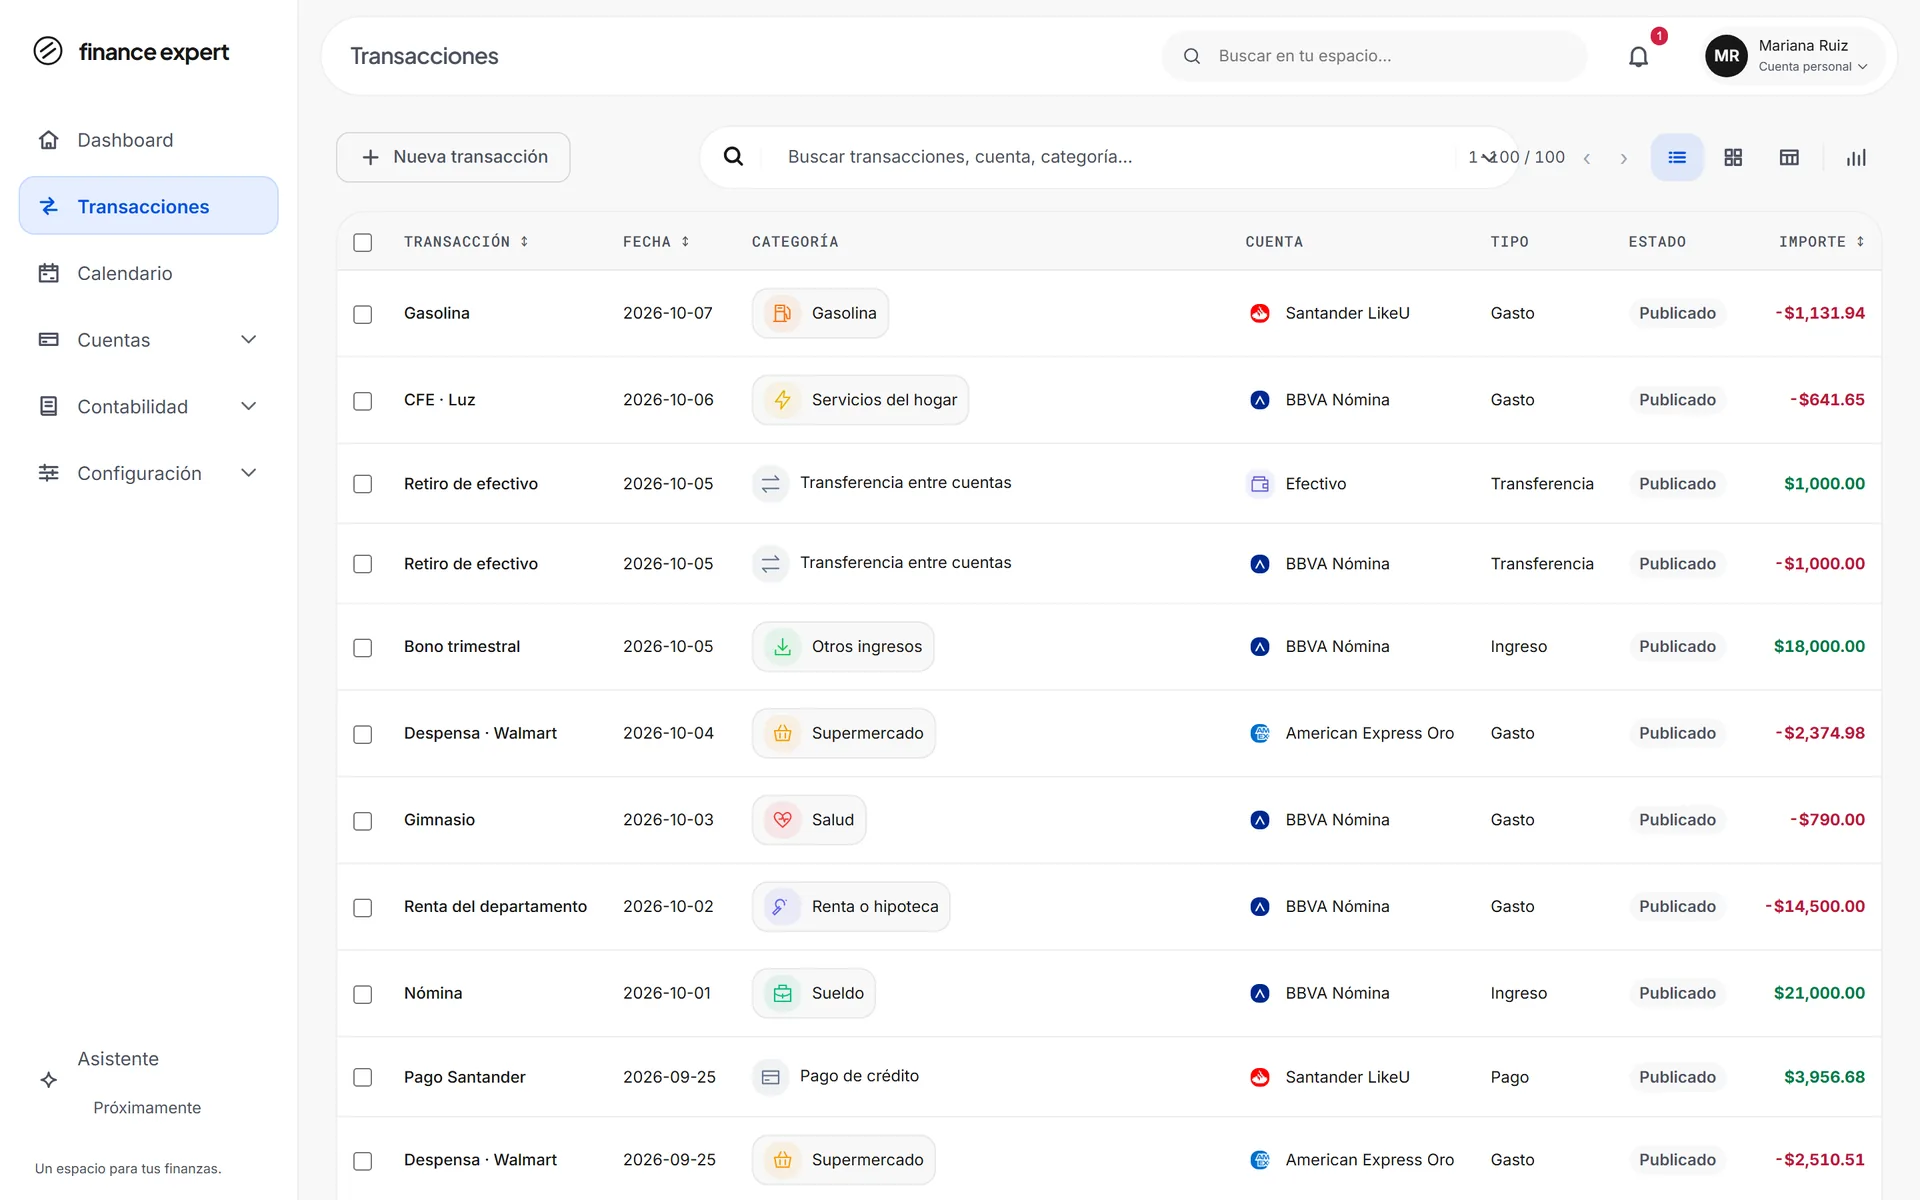Click the Servicios del hogar category chip
Screen dimensions: 1920x1200
[860, 400]
